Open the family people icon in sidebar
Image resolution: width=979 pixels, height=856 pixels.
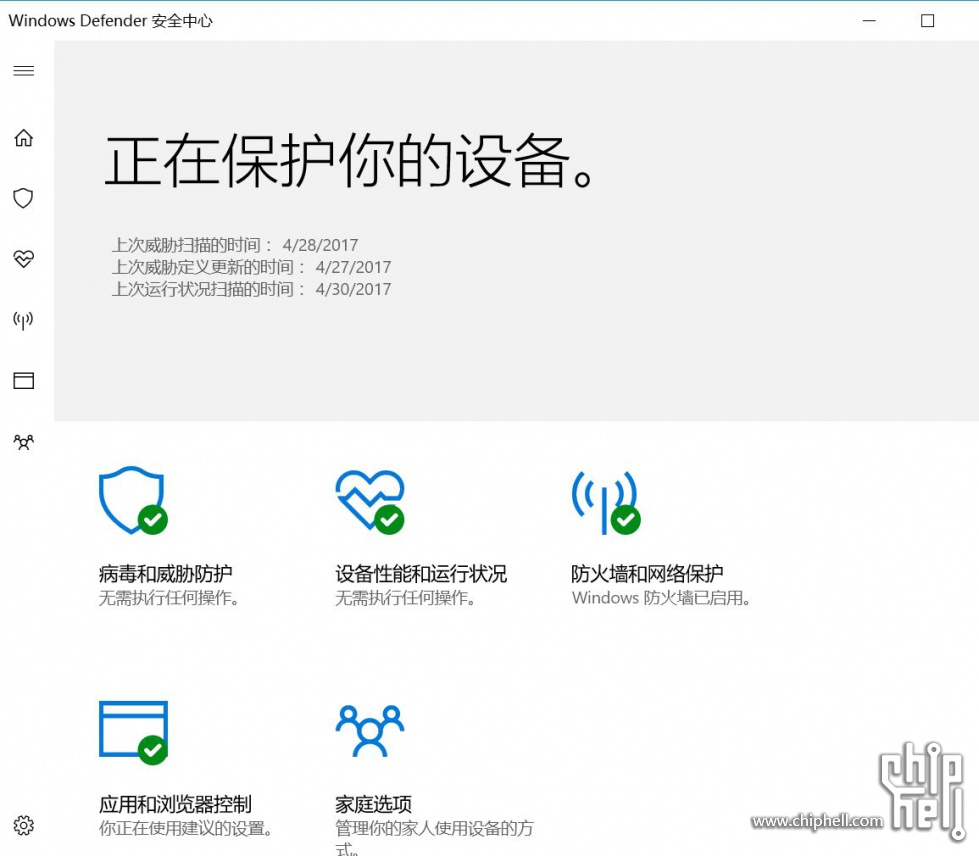pos(24,442)
